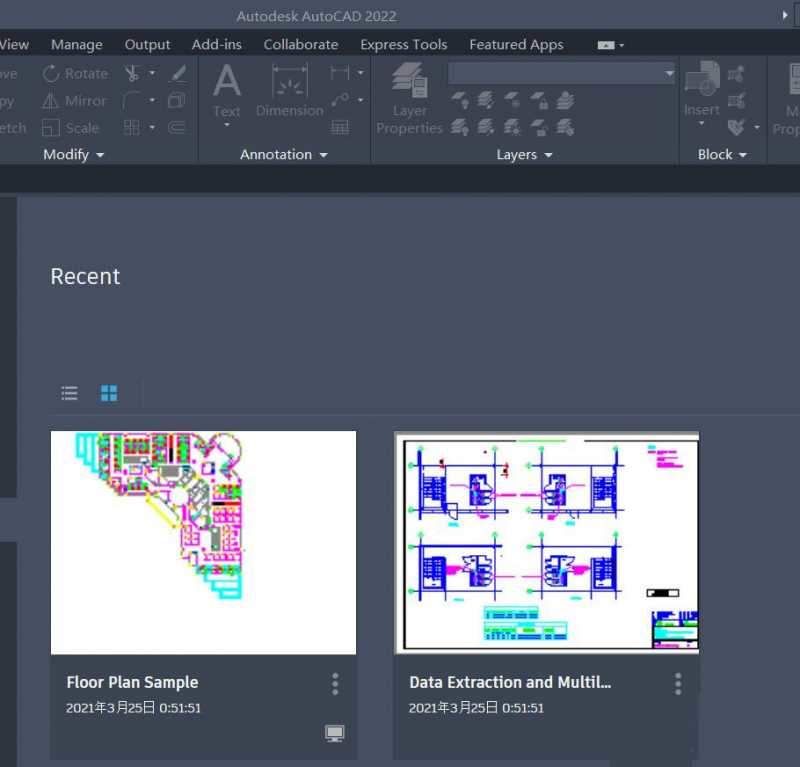The height and width of the screenshot is (767, 800).
Task: Open the Floor Plan Sample thumbnail
Action: pyautogui.click(x=204, y=542)
